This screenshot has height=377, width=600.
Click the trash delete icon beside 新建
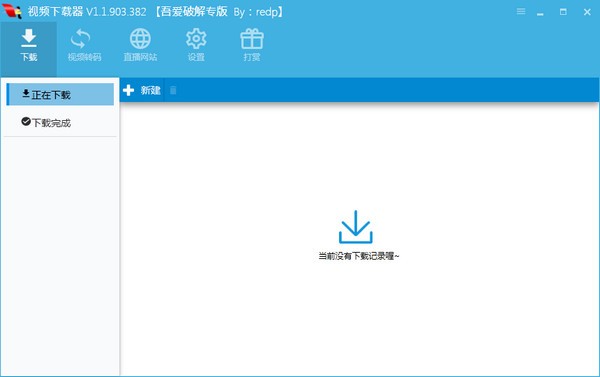(x=173, y=90)
